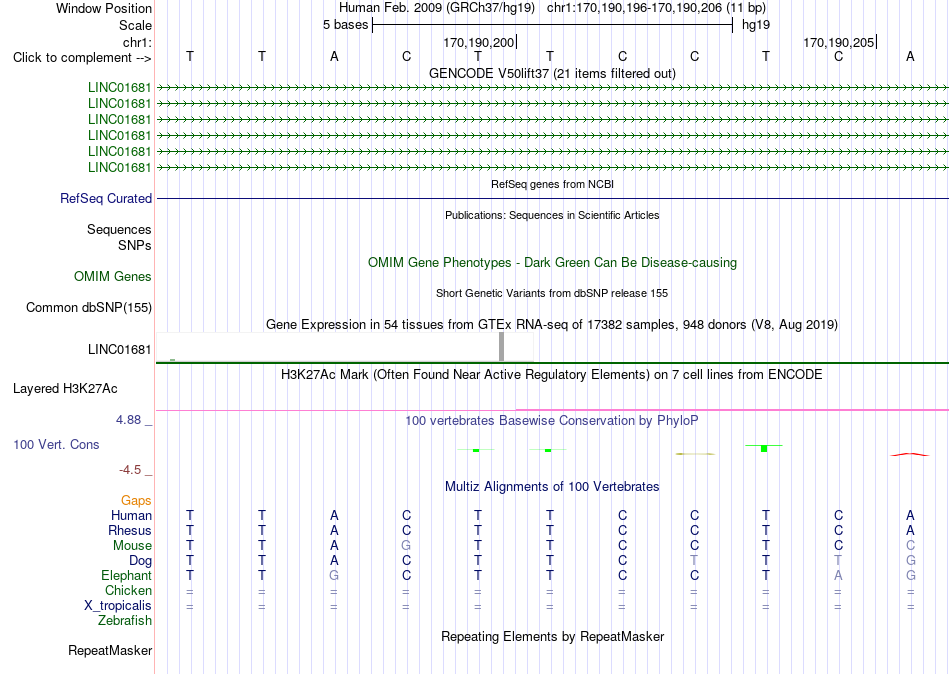
Task: Click the Elephant species label
Action: click(126, 575)
